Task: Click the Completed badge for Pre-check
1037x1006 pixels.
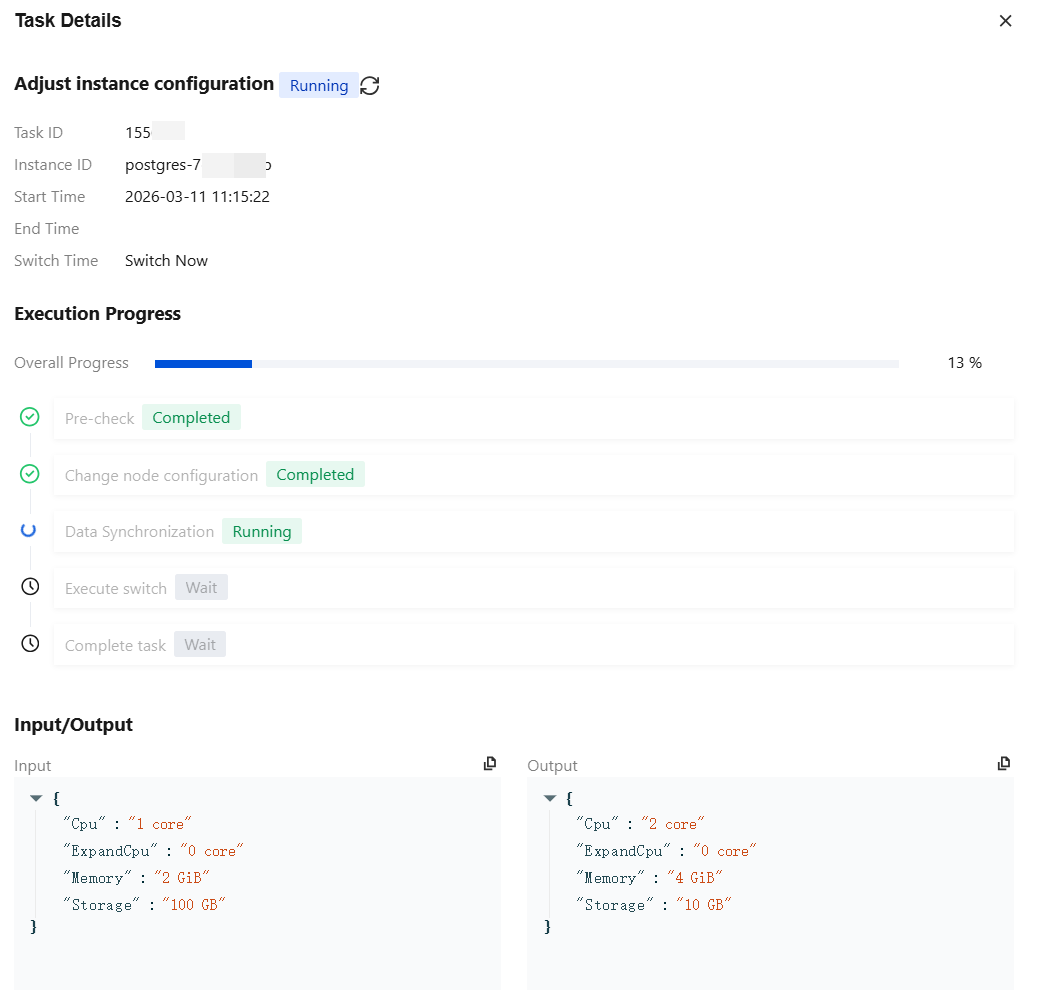Action: pos(191,418)
